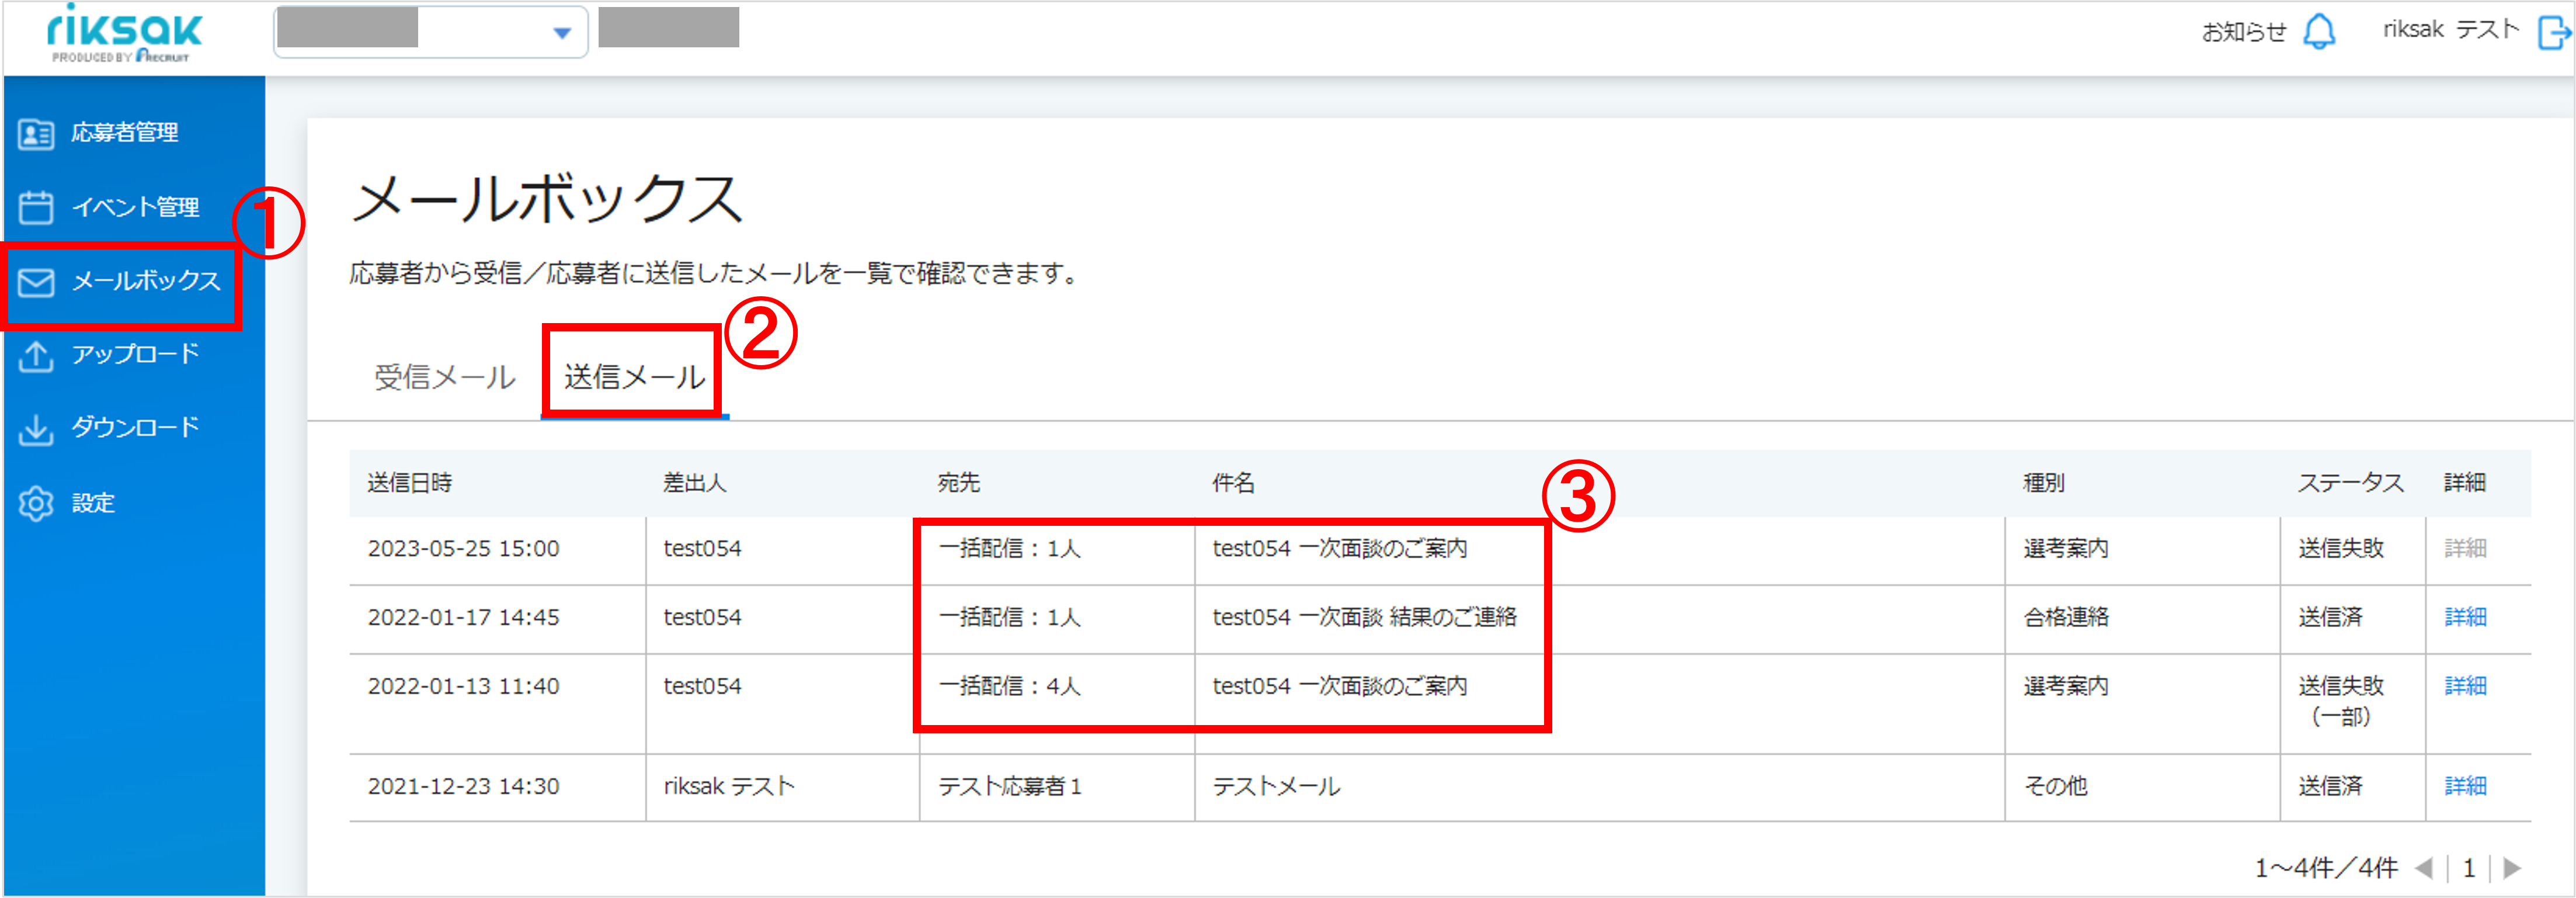Click the riksak logo
The image size is (2576, 898).
(x=124, y=33)
